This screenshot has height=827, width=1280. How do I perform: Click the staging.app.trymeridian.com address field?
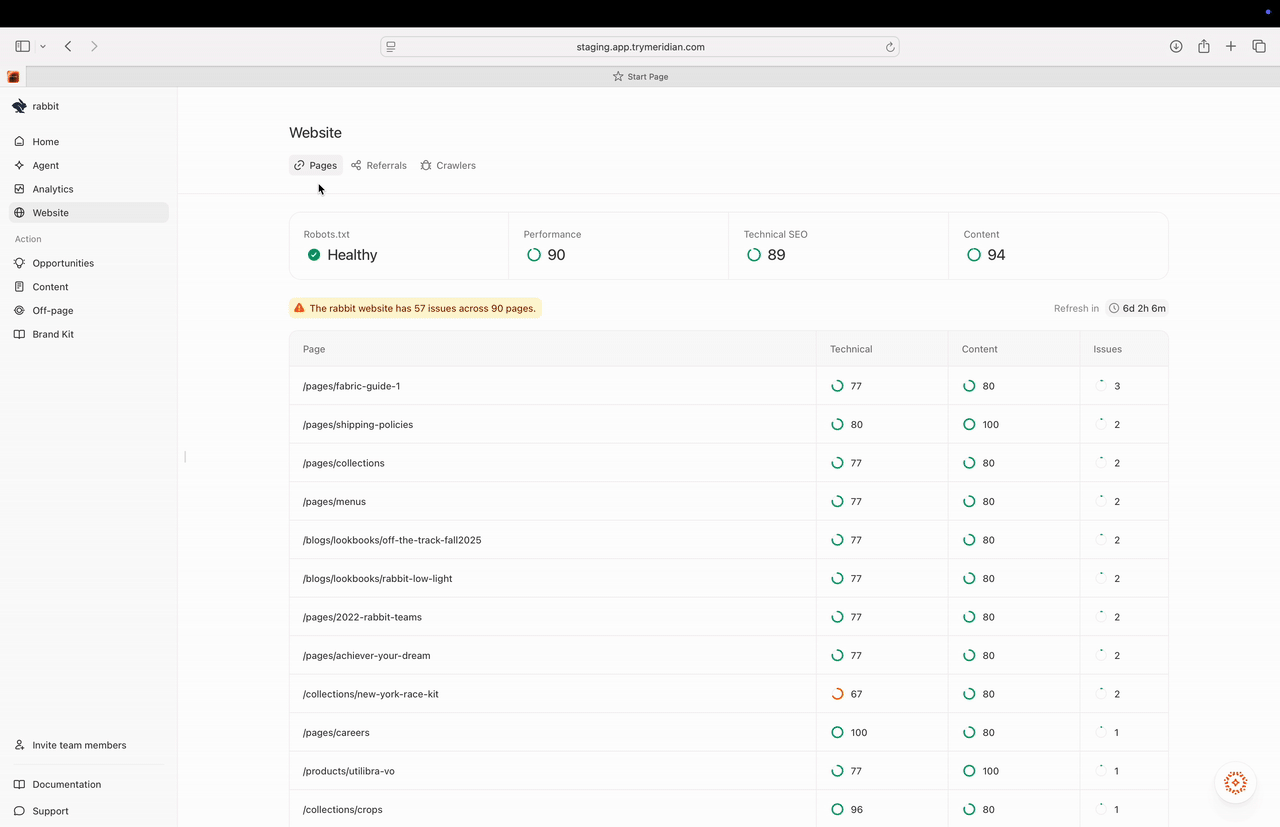(640, 47)
